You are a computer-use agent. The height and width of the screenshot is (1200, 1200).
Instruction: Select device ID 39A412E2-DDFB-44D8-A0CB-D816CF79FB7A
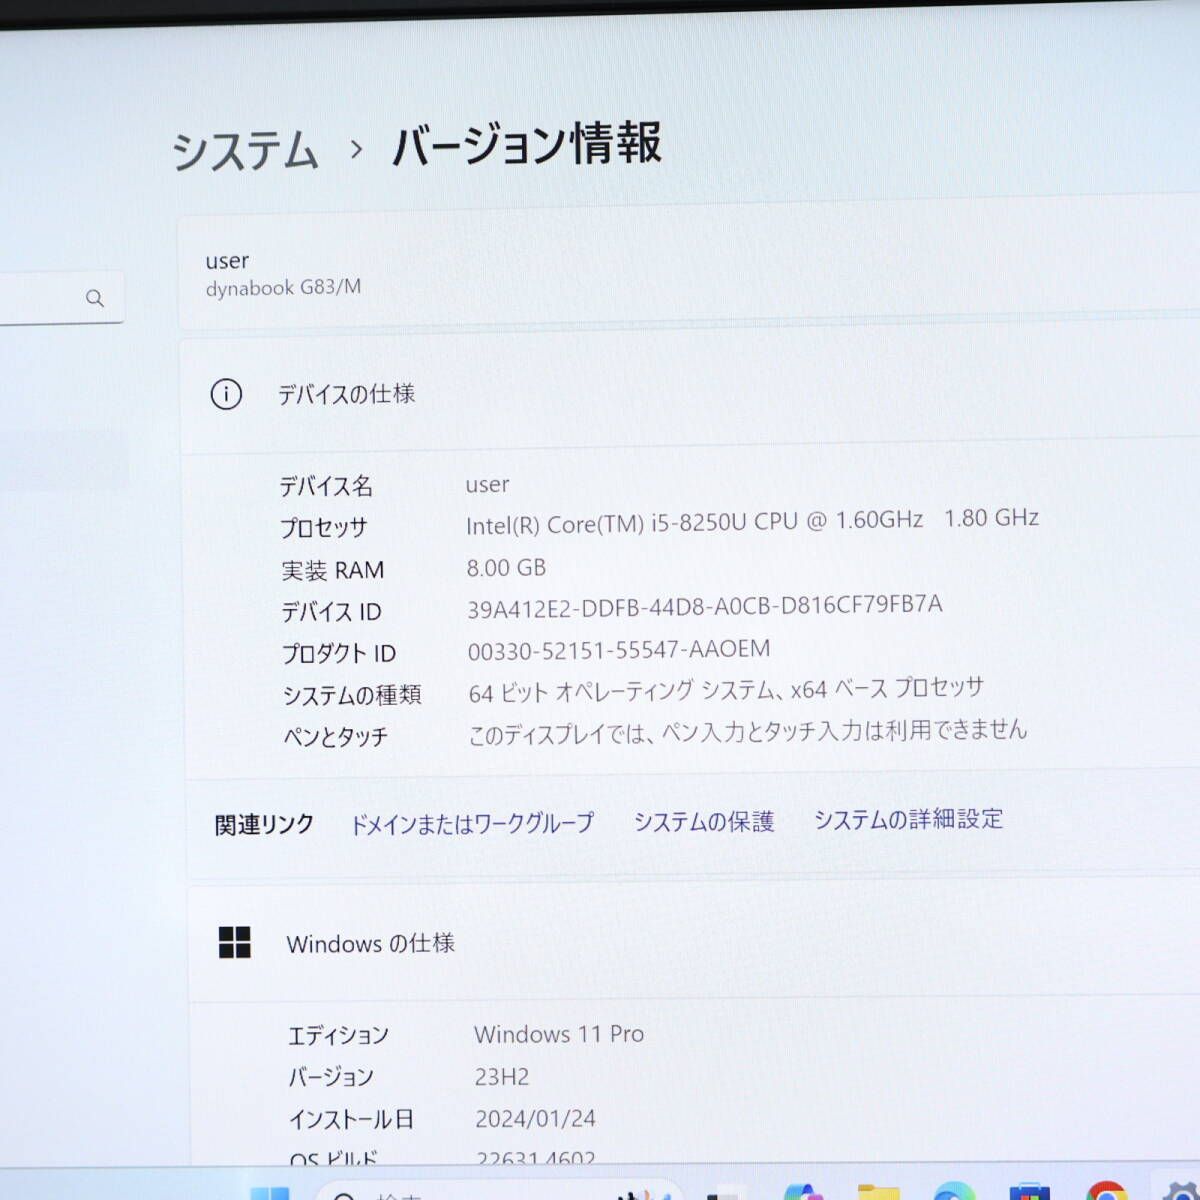[705, 606]
